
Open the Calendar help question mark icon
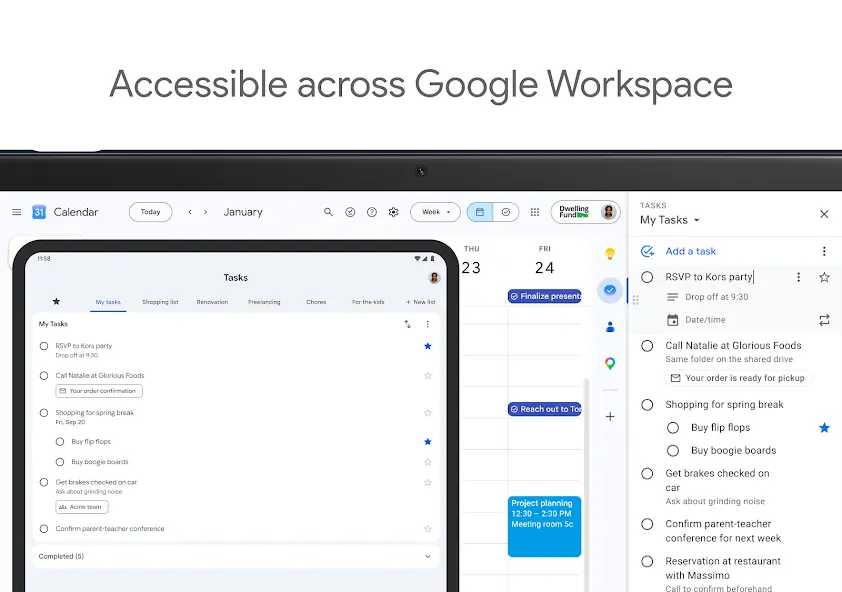372,212
